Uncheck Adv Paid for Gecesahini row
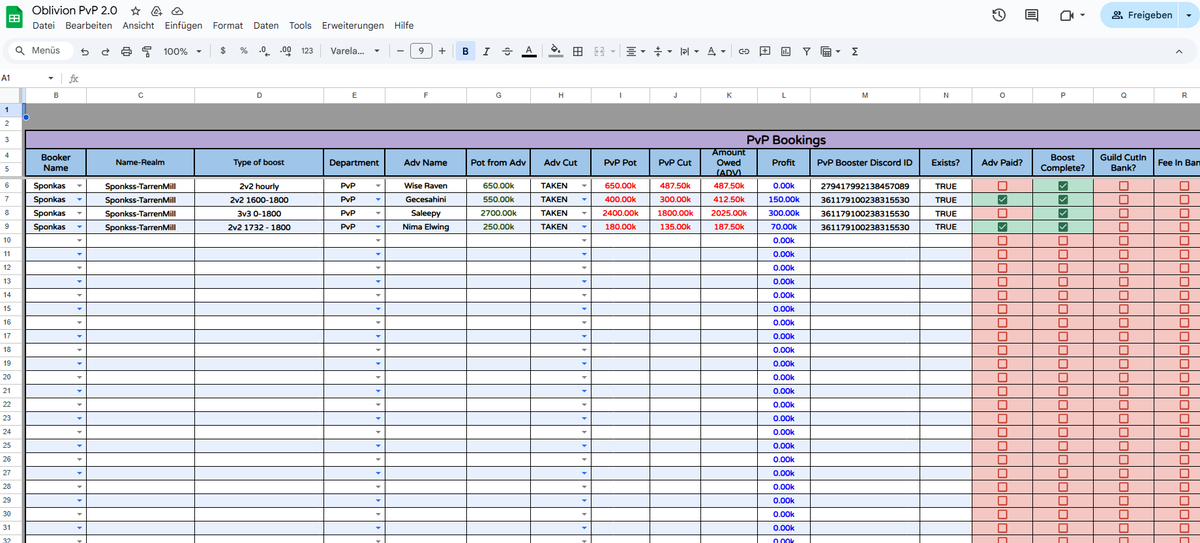The image size is (1200, 543). pos(1002,200)
